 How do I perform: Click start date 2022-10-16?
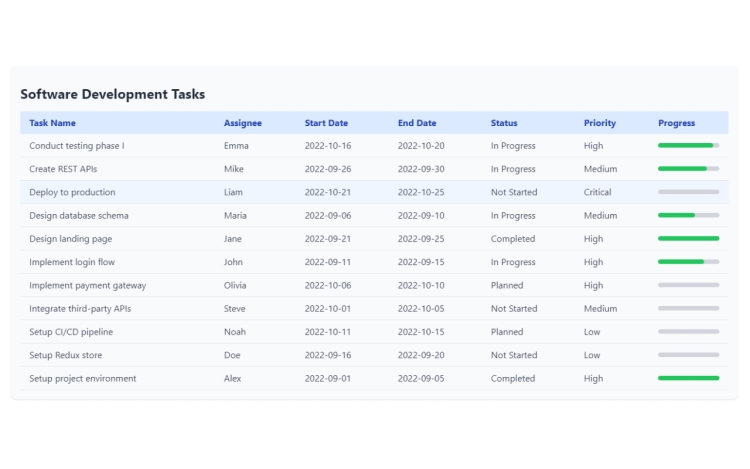[328, 146]
